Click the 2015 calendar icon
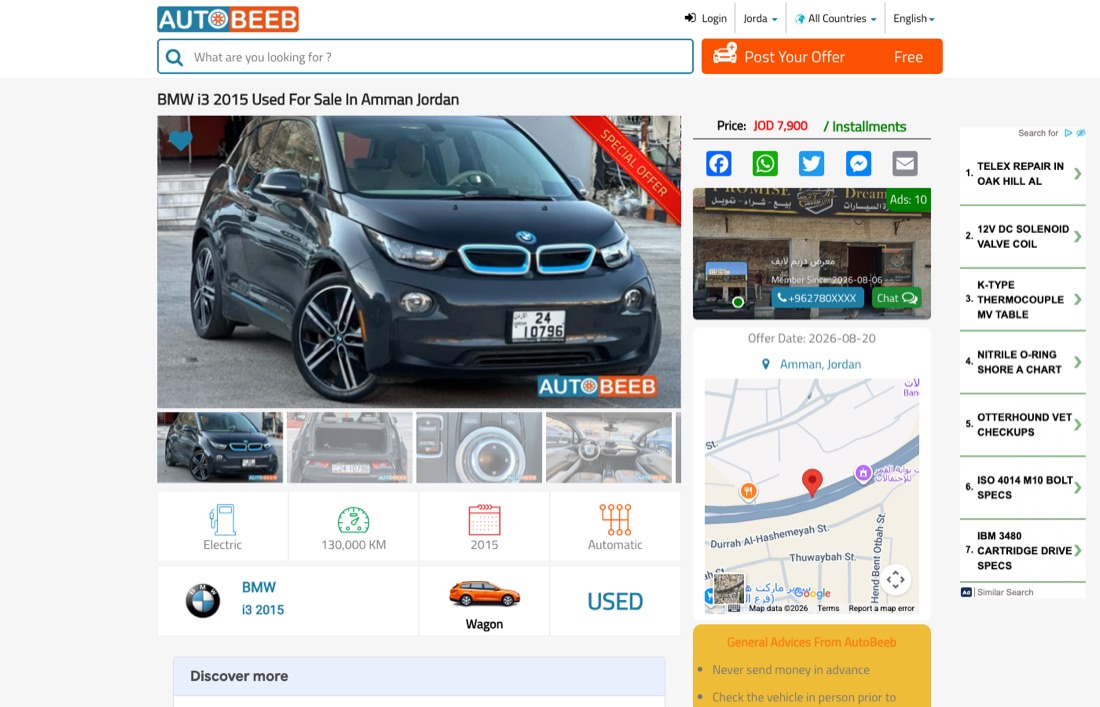1100x707 pixels. (x=484, y=520)
